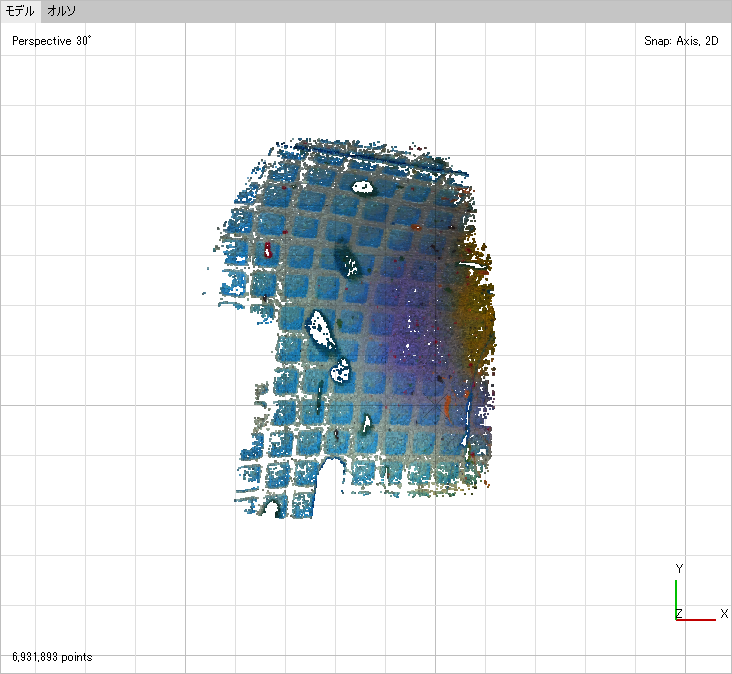The height and width of the screenshot is (674, 732).
Task: Switch to the モデル tab
Action: [20, 11]
